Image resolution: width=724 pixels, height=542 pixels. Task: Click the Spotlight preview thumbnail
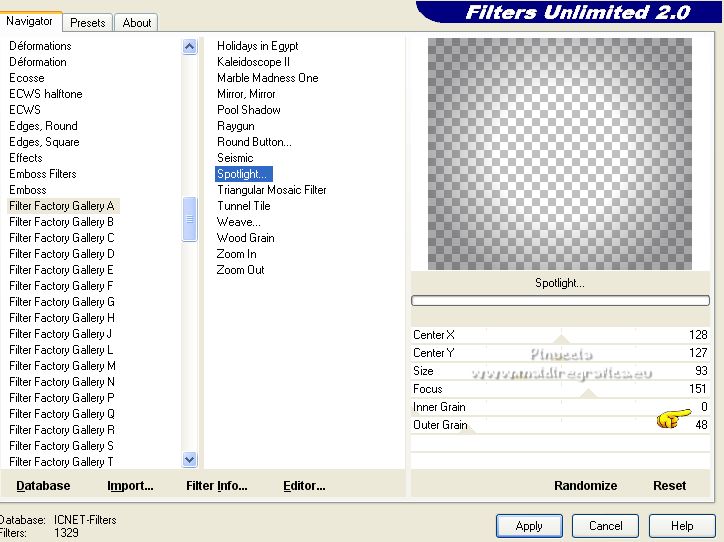click(560, 154)
